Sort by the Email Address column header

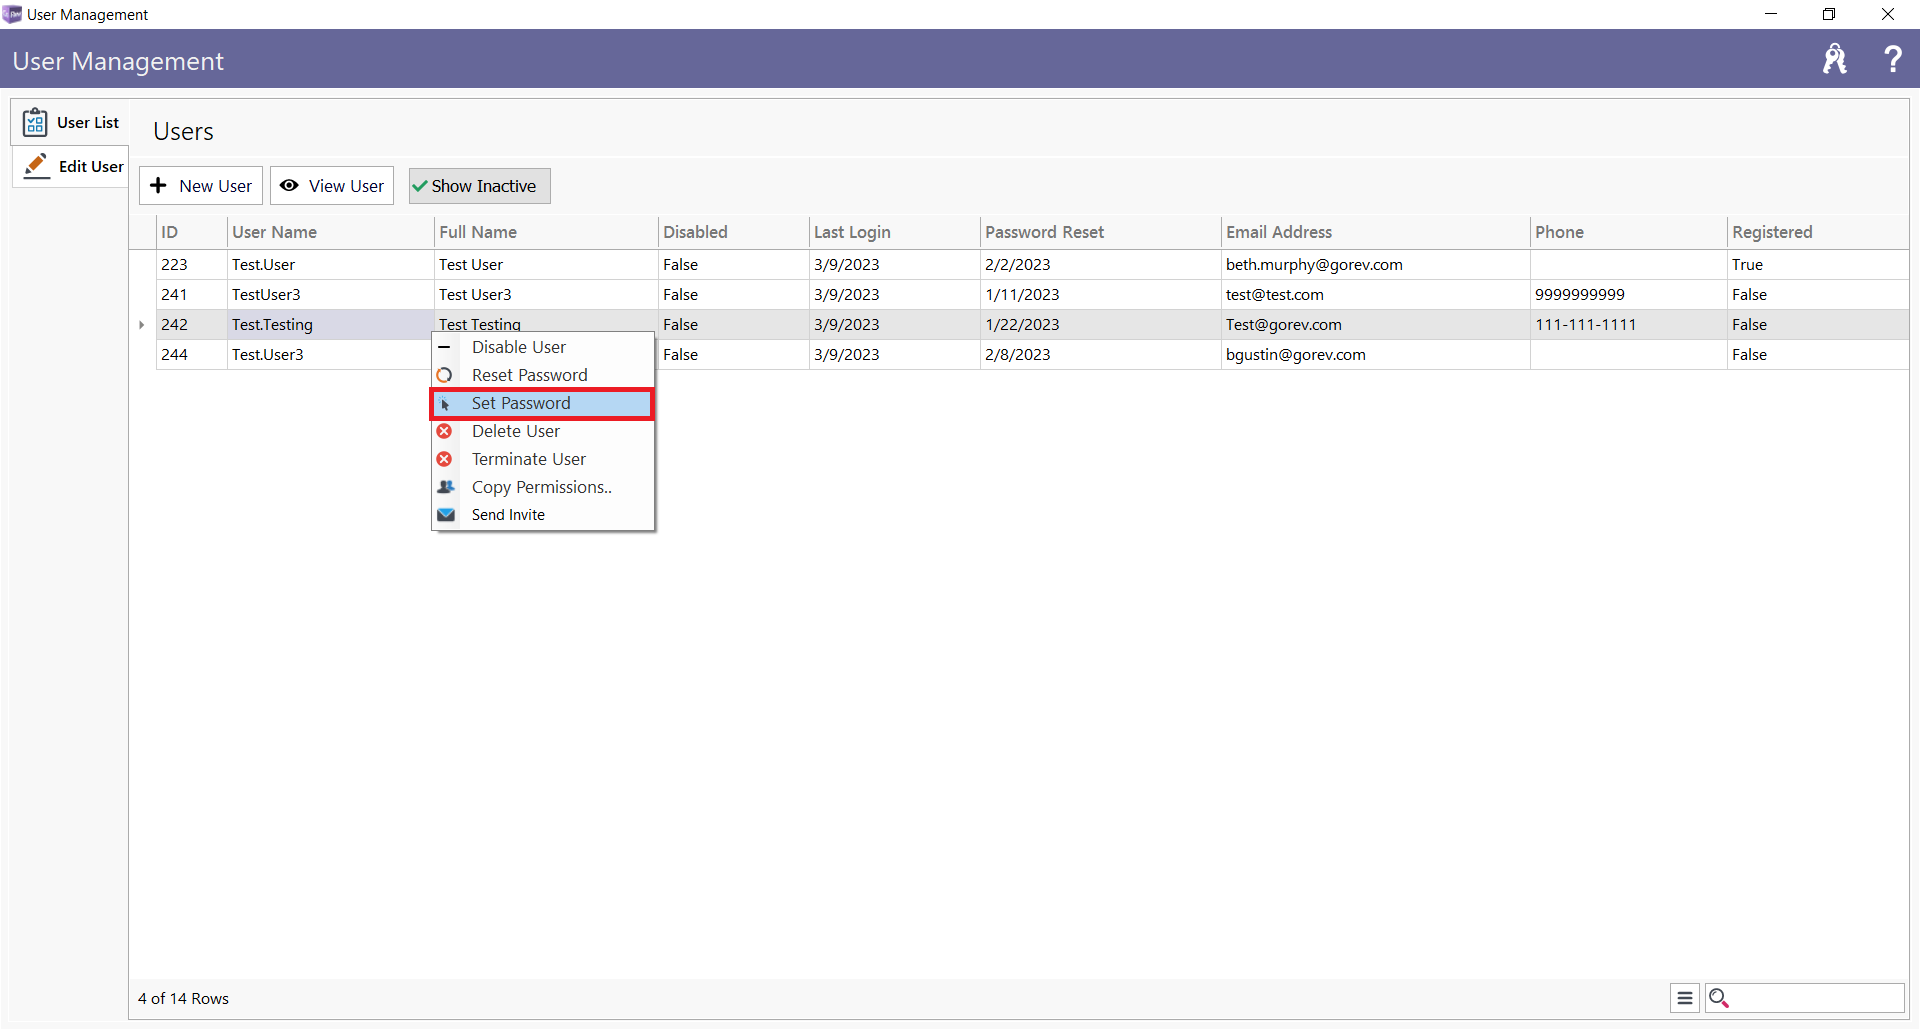(1375, 232)
